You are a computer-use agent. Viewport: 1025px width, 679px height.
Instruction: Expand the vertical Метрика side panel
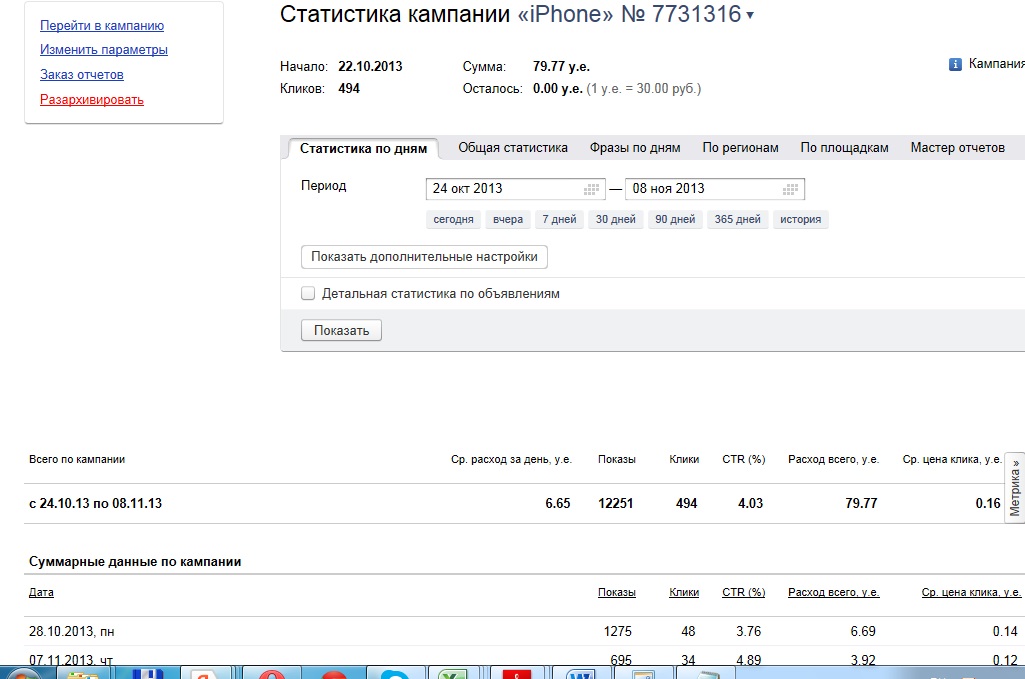[1015, 488]
